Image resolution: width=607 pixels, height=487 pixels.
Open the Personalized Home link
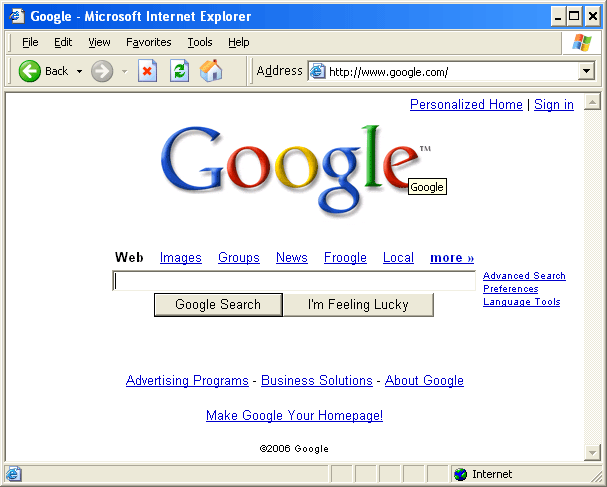[x=466, y=105]
